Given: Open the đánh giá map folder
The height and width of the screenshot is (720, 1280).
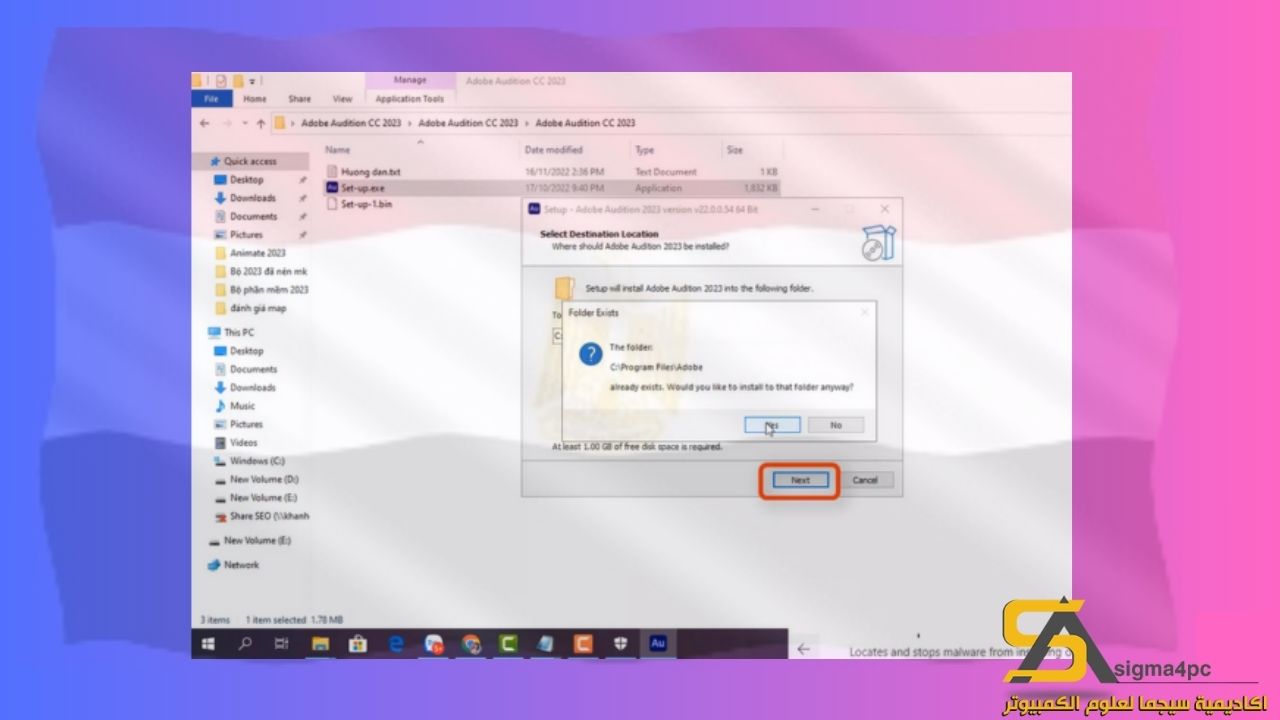Looking at the screenshot, I should pos(258,308).
